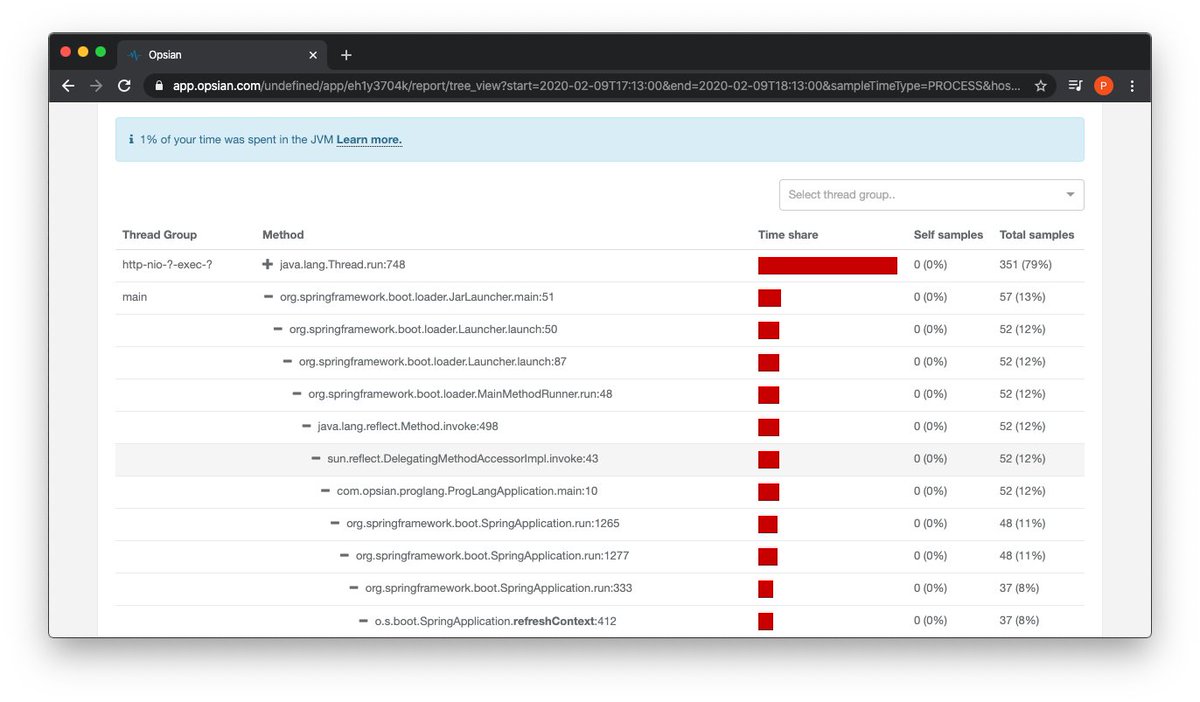Click 351 (79%) total samples value
The image size is (1200, 702).
click(1026, 265)
